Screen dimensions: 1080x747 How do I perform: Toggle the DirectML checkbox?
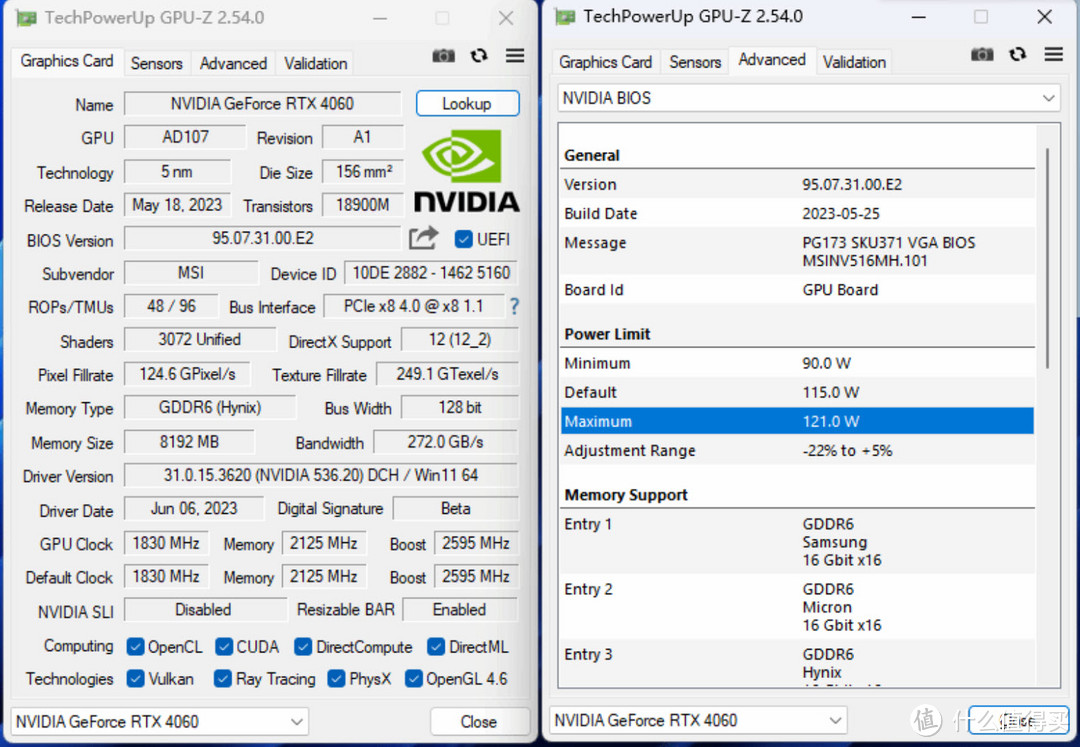tap(436, 647)
